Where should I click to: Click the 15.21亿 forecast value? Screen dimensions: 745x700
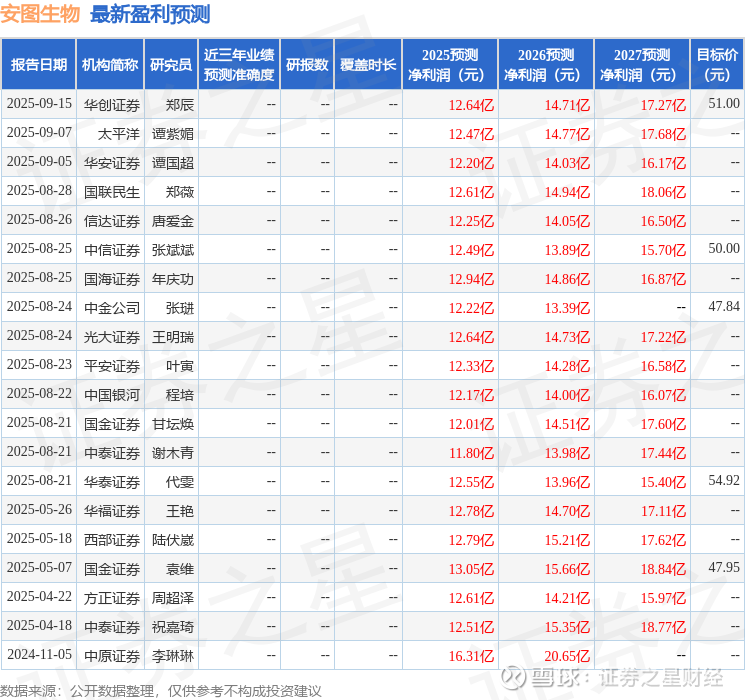[567, 540]
